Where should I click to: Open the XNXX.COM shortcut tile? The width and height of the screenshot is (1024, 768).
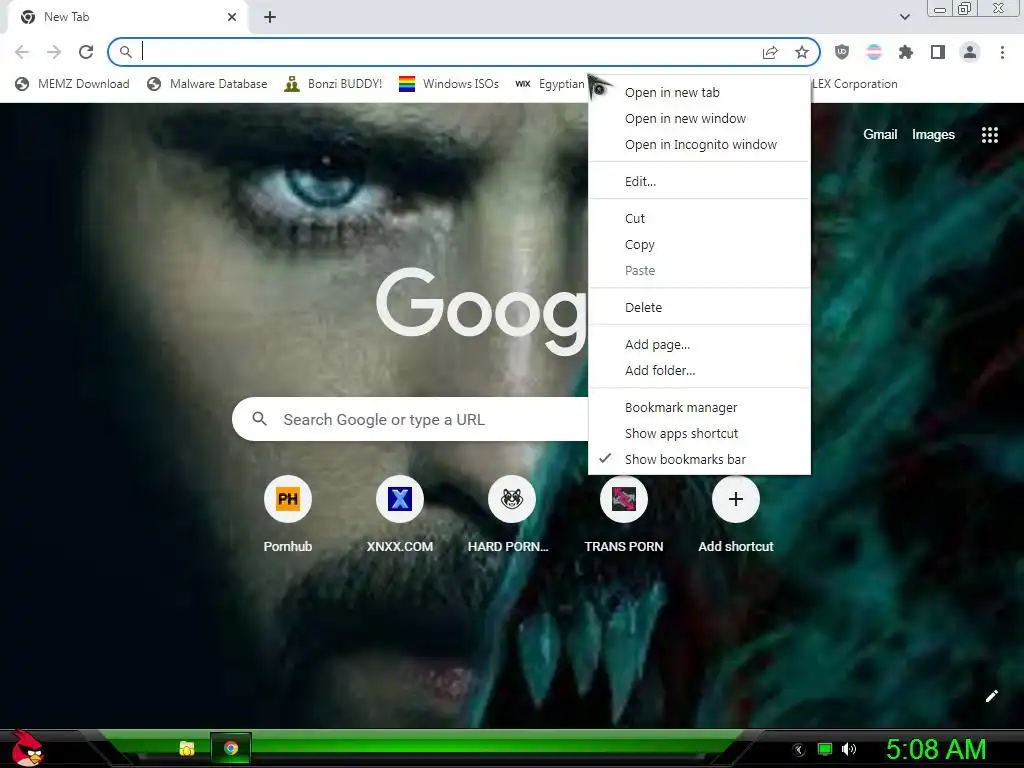400,515
